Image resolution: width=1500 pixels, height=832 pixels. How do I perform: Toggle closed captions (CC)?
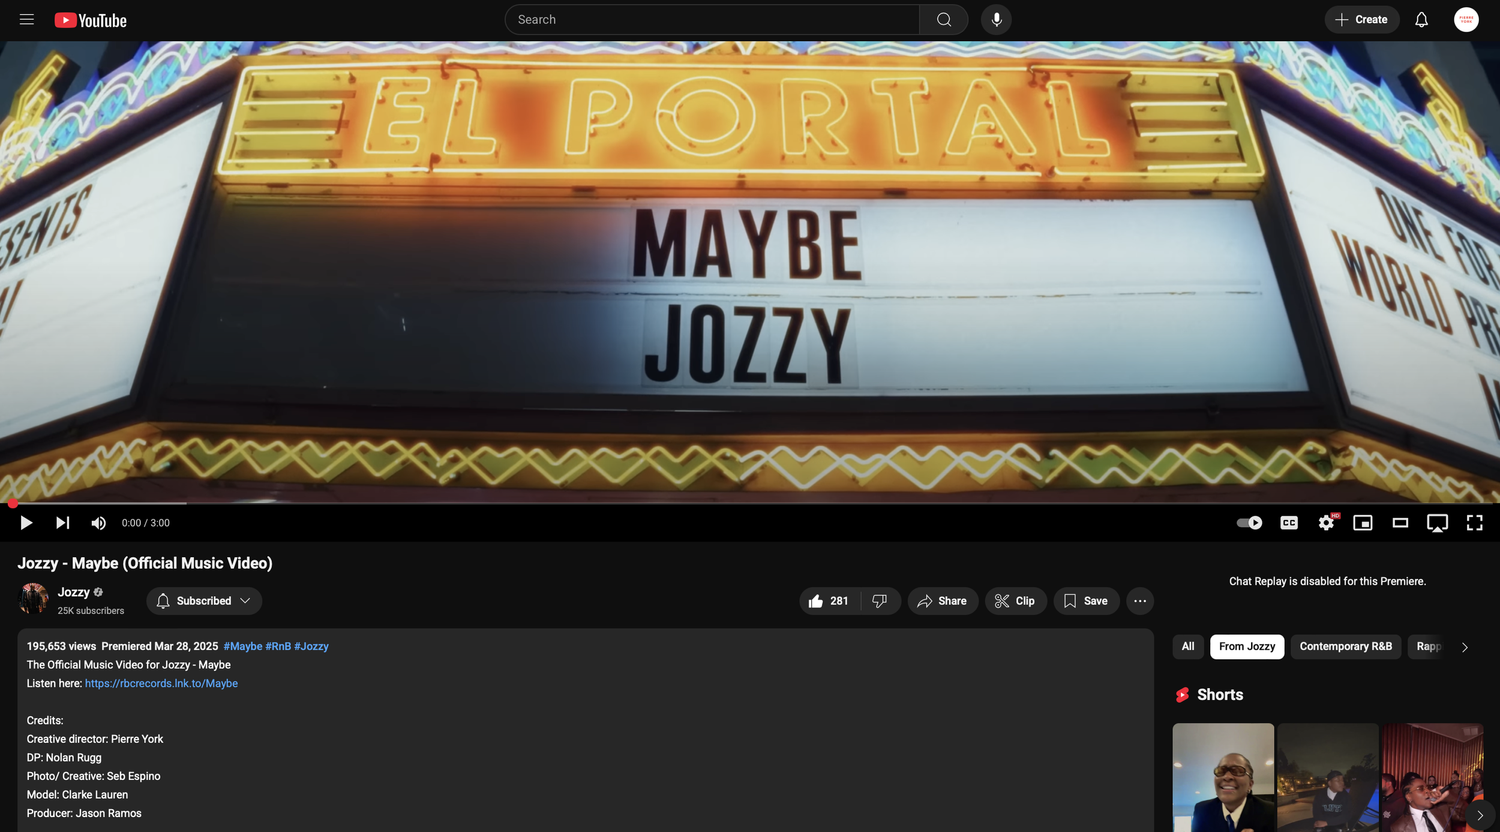(1289, 523)
